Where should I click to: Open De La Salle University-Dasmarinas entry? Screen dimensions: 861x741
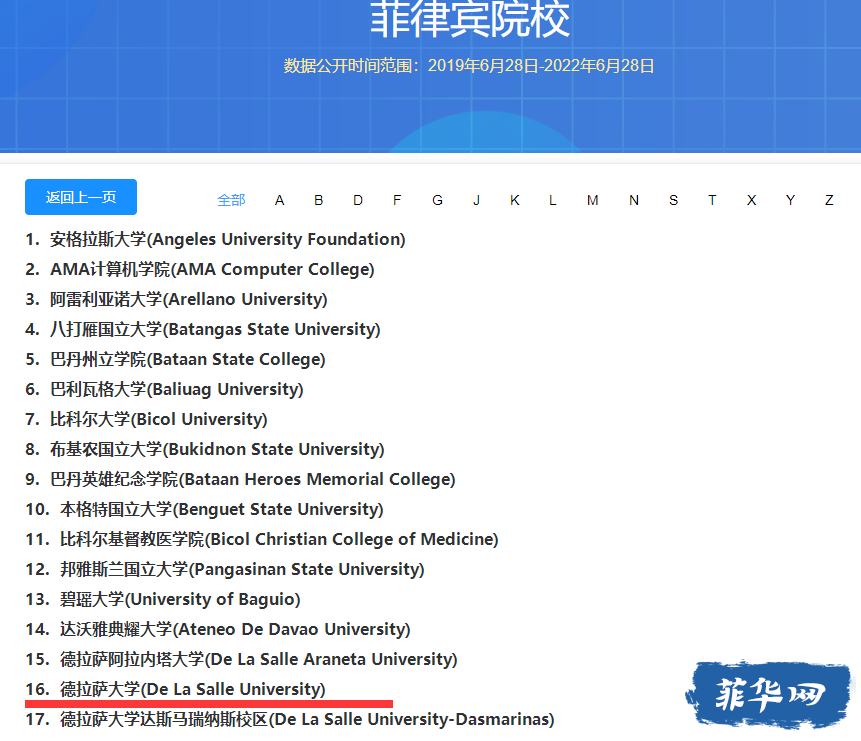click(307, 719)
